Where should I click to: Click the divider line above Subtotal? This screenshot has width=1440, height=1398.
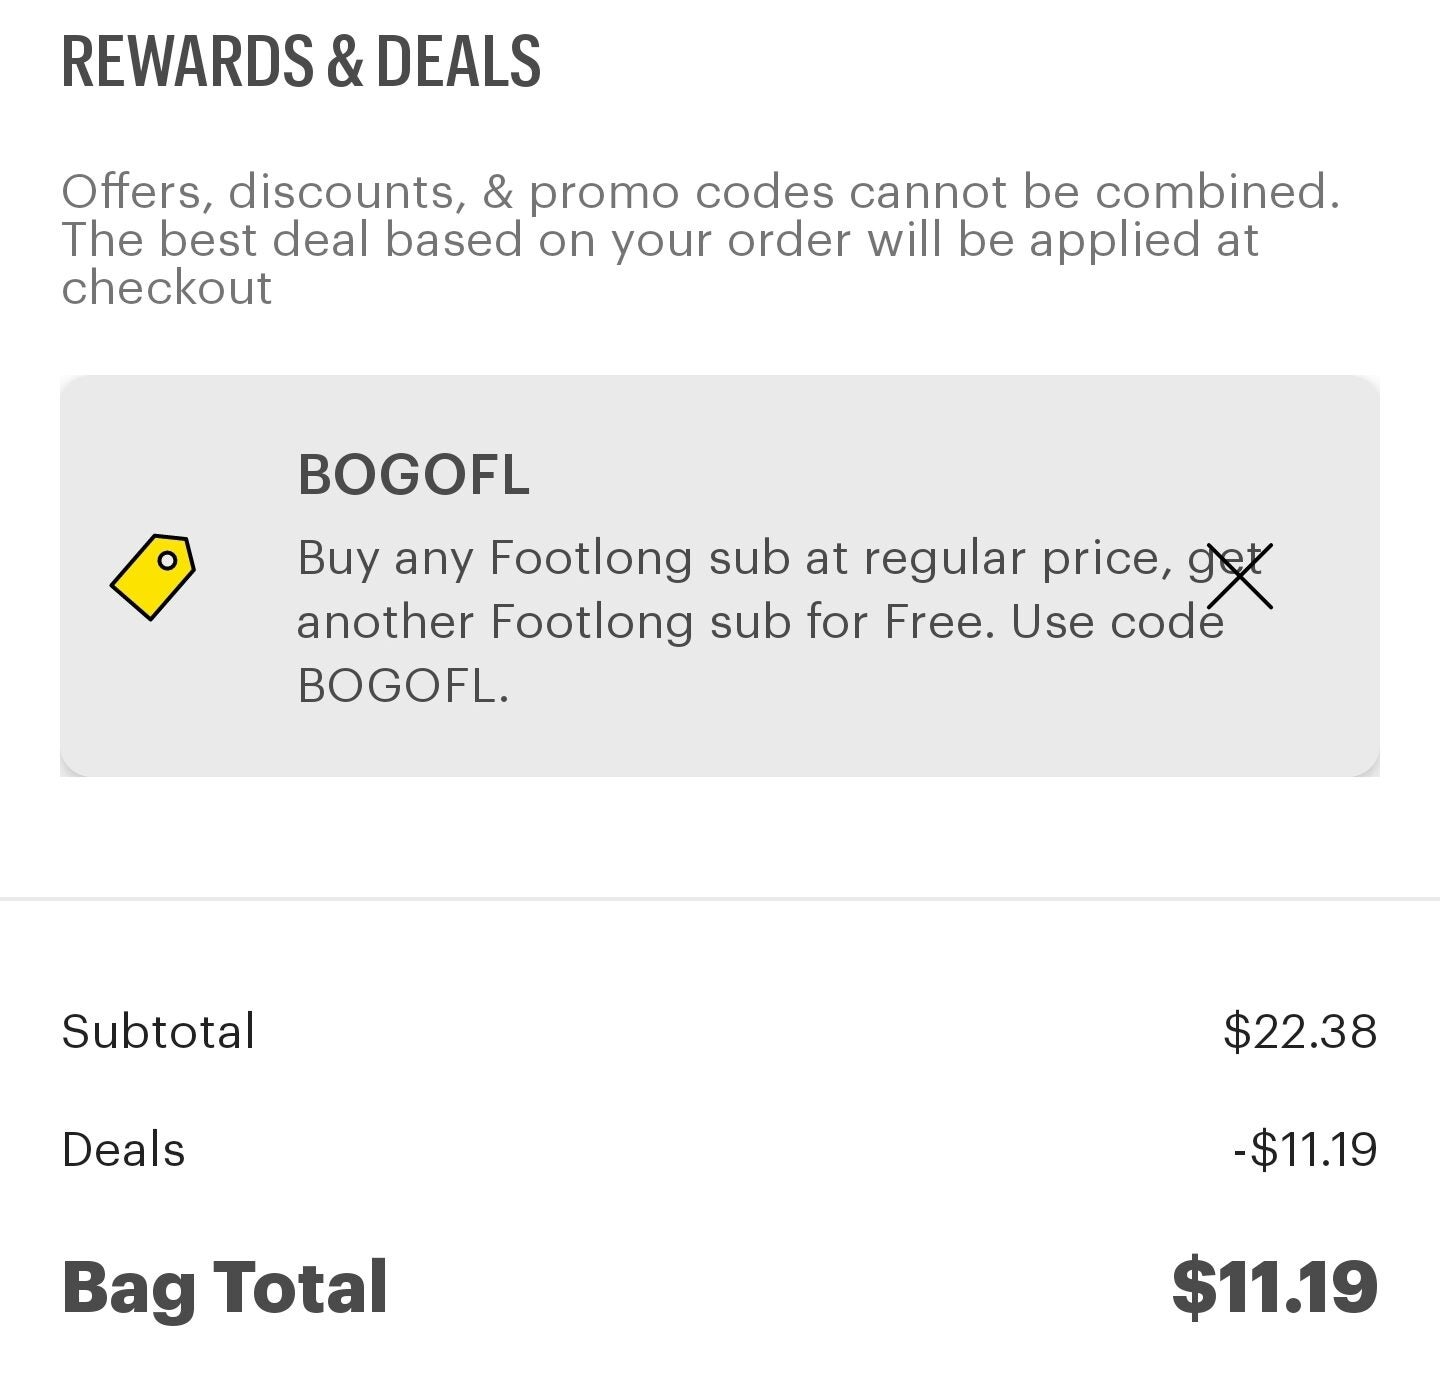[x=720, y=899]
